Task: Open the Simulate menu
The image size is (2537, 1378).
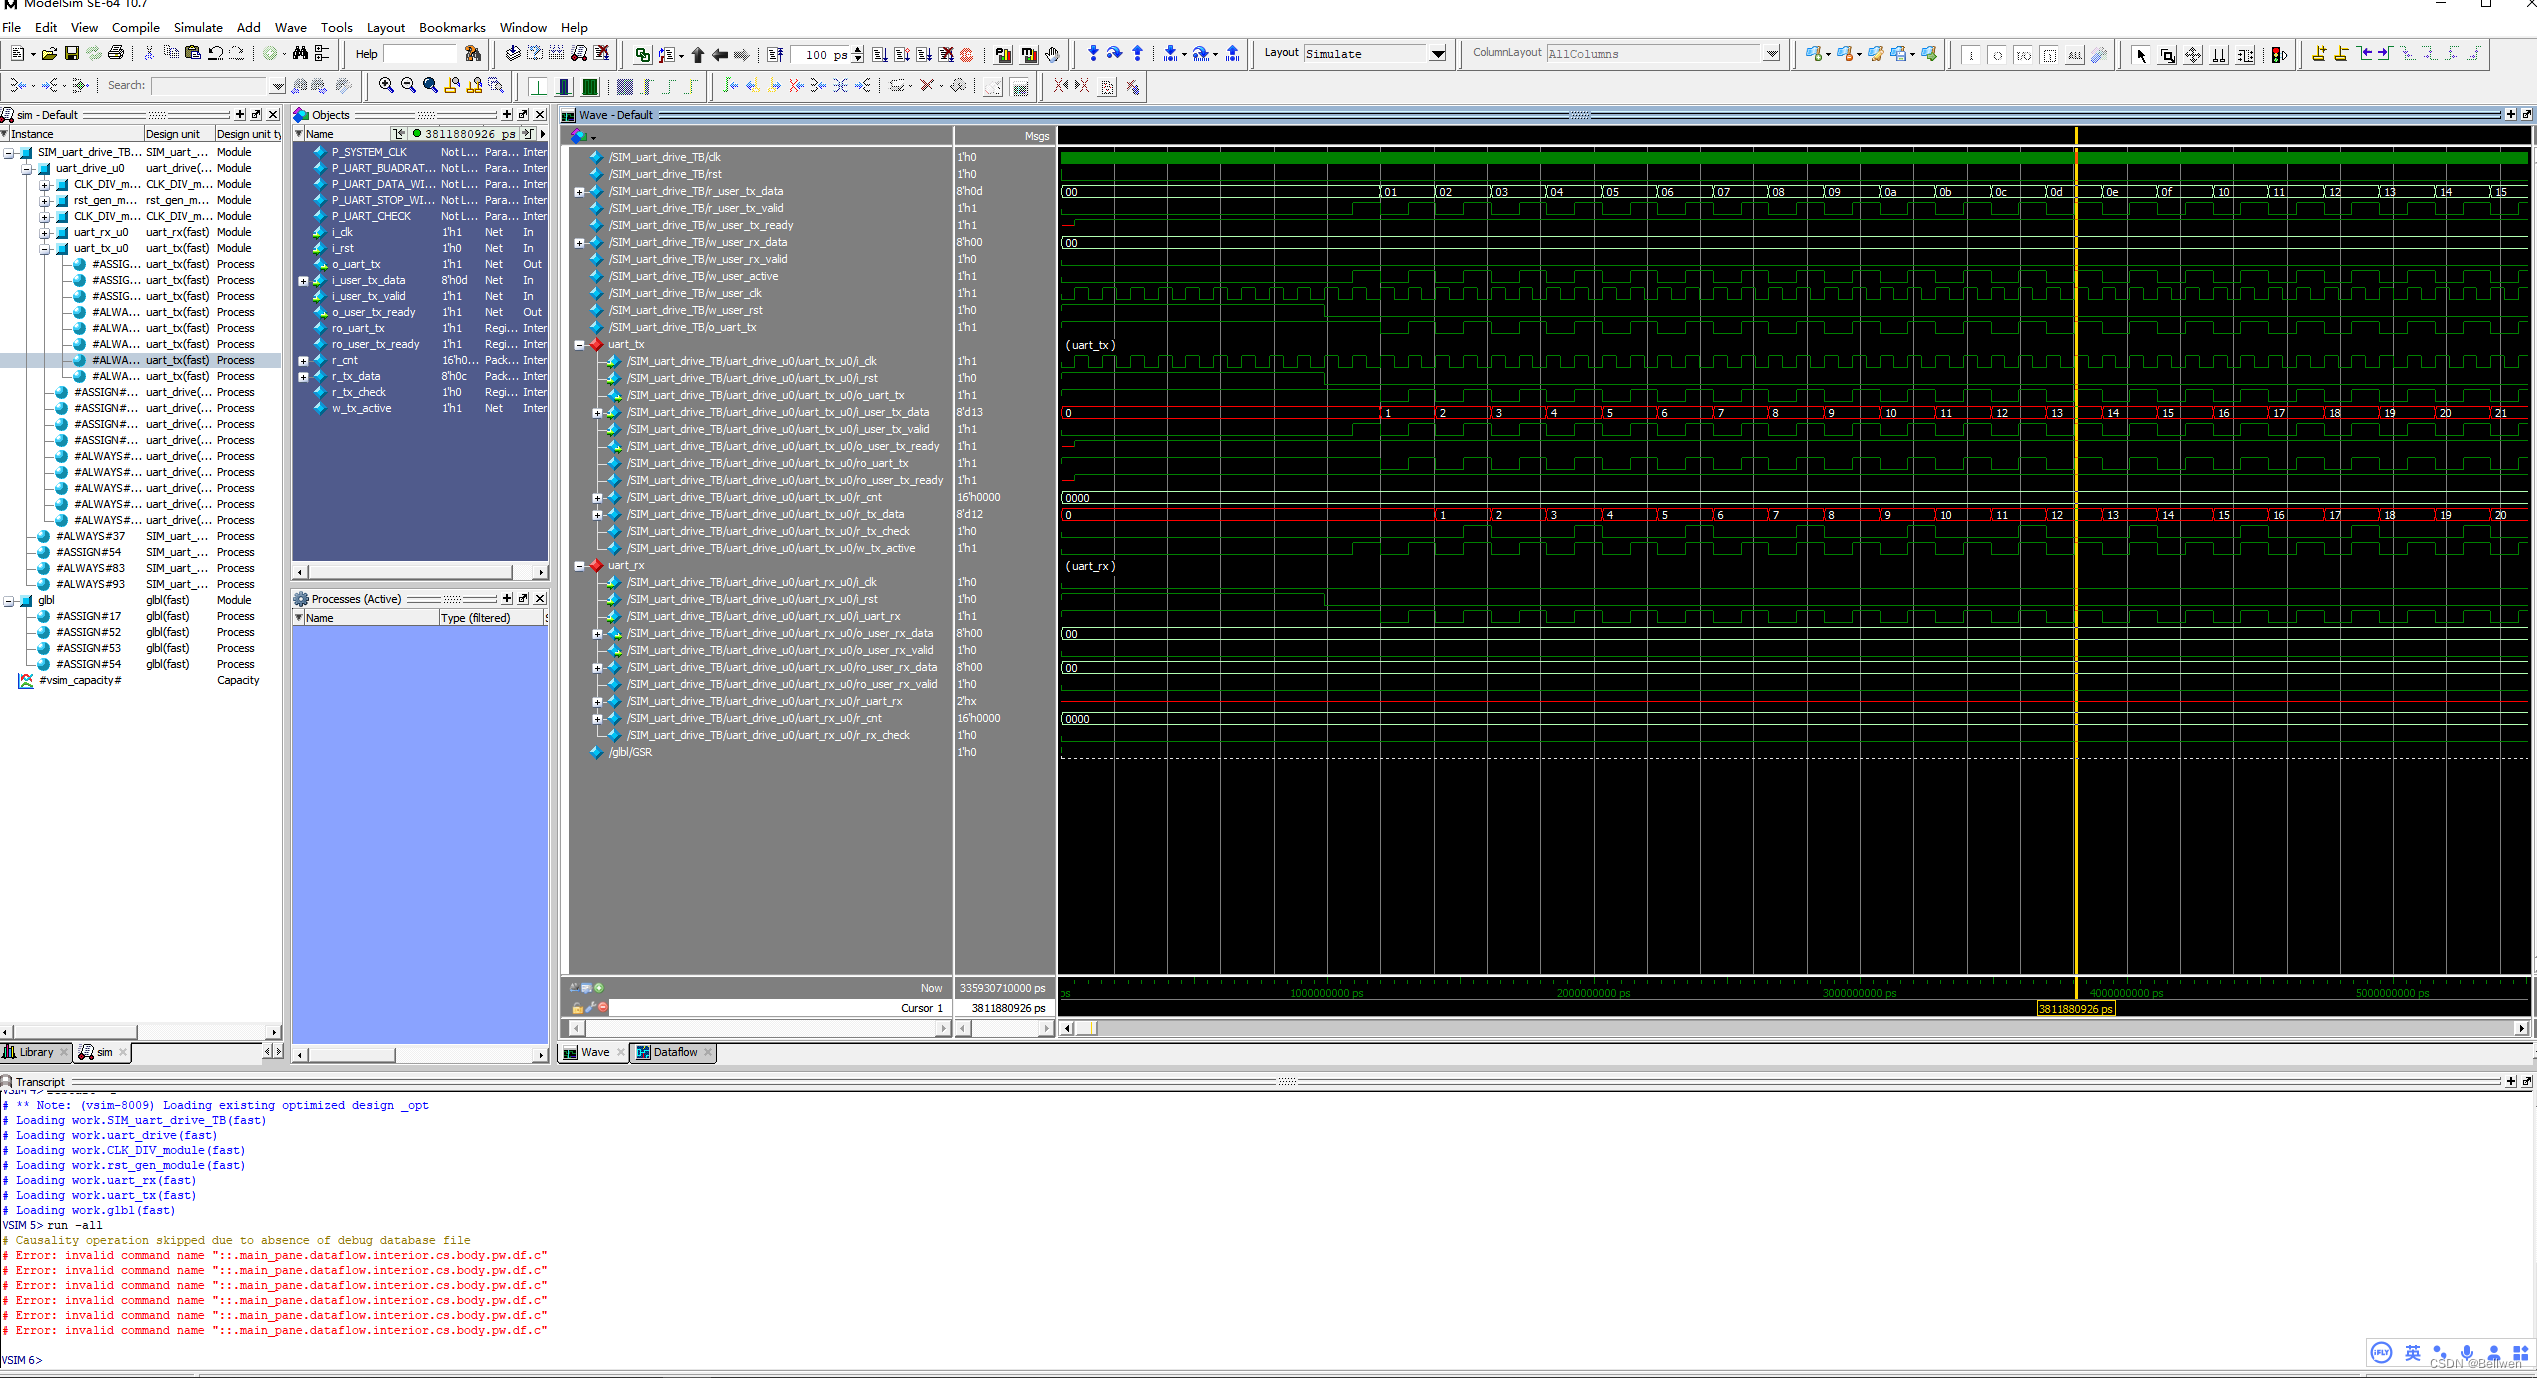Action: pyautogui.click(x=198, y=27)
